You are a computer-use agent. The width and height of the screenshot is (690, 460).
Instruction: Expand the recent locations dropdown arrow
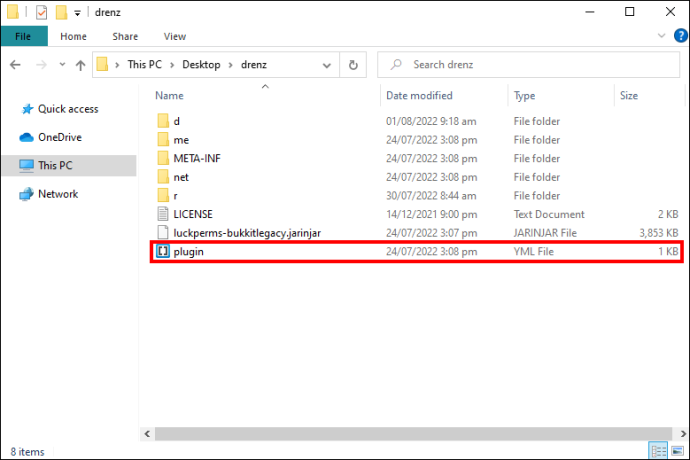(62, 65)
